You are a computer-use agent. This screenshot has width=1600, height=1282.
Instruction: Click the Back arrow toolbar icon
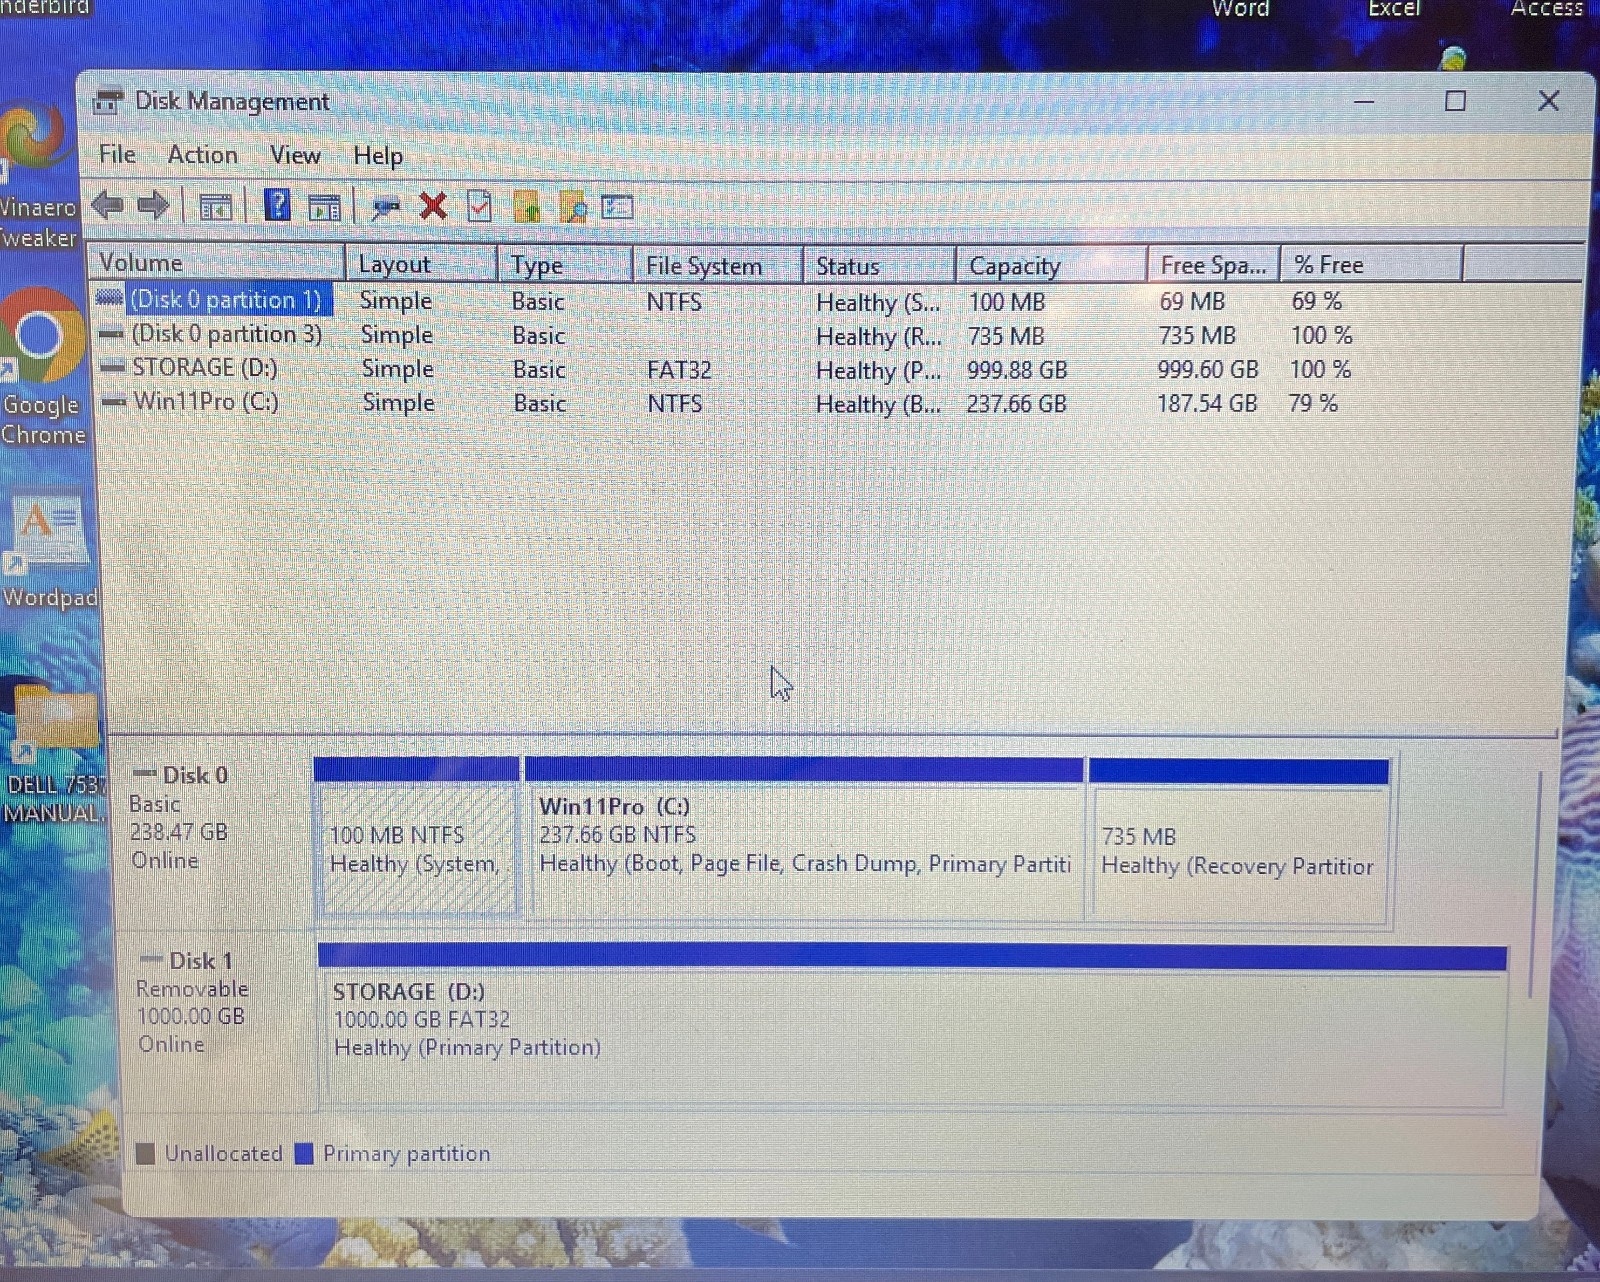coord(108,206)
